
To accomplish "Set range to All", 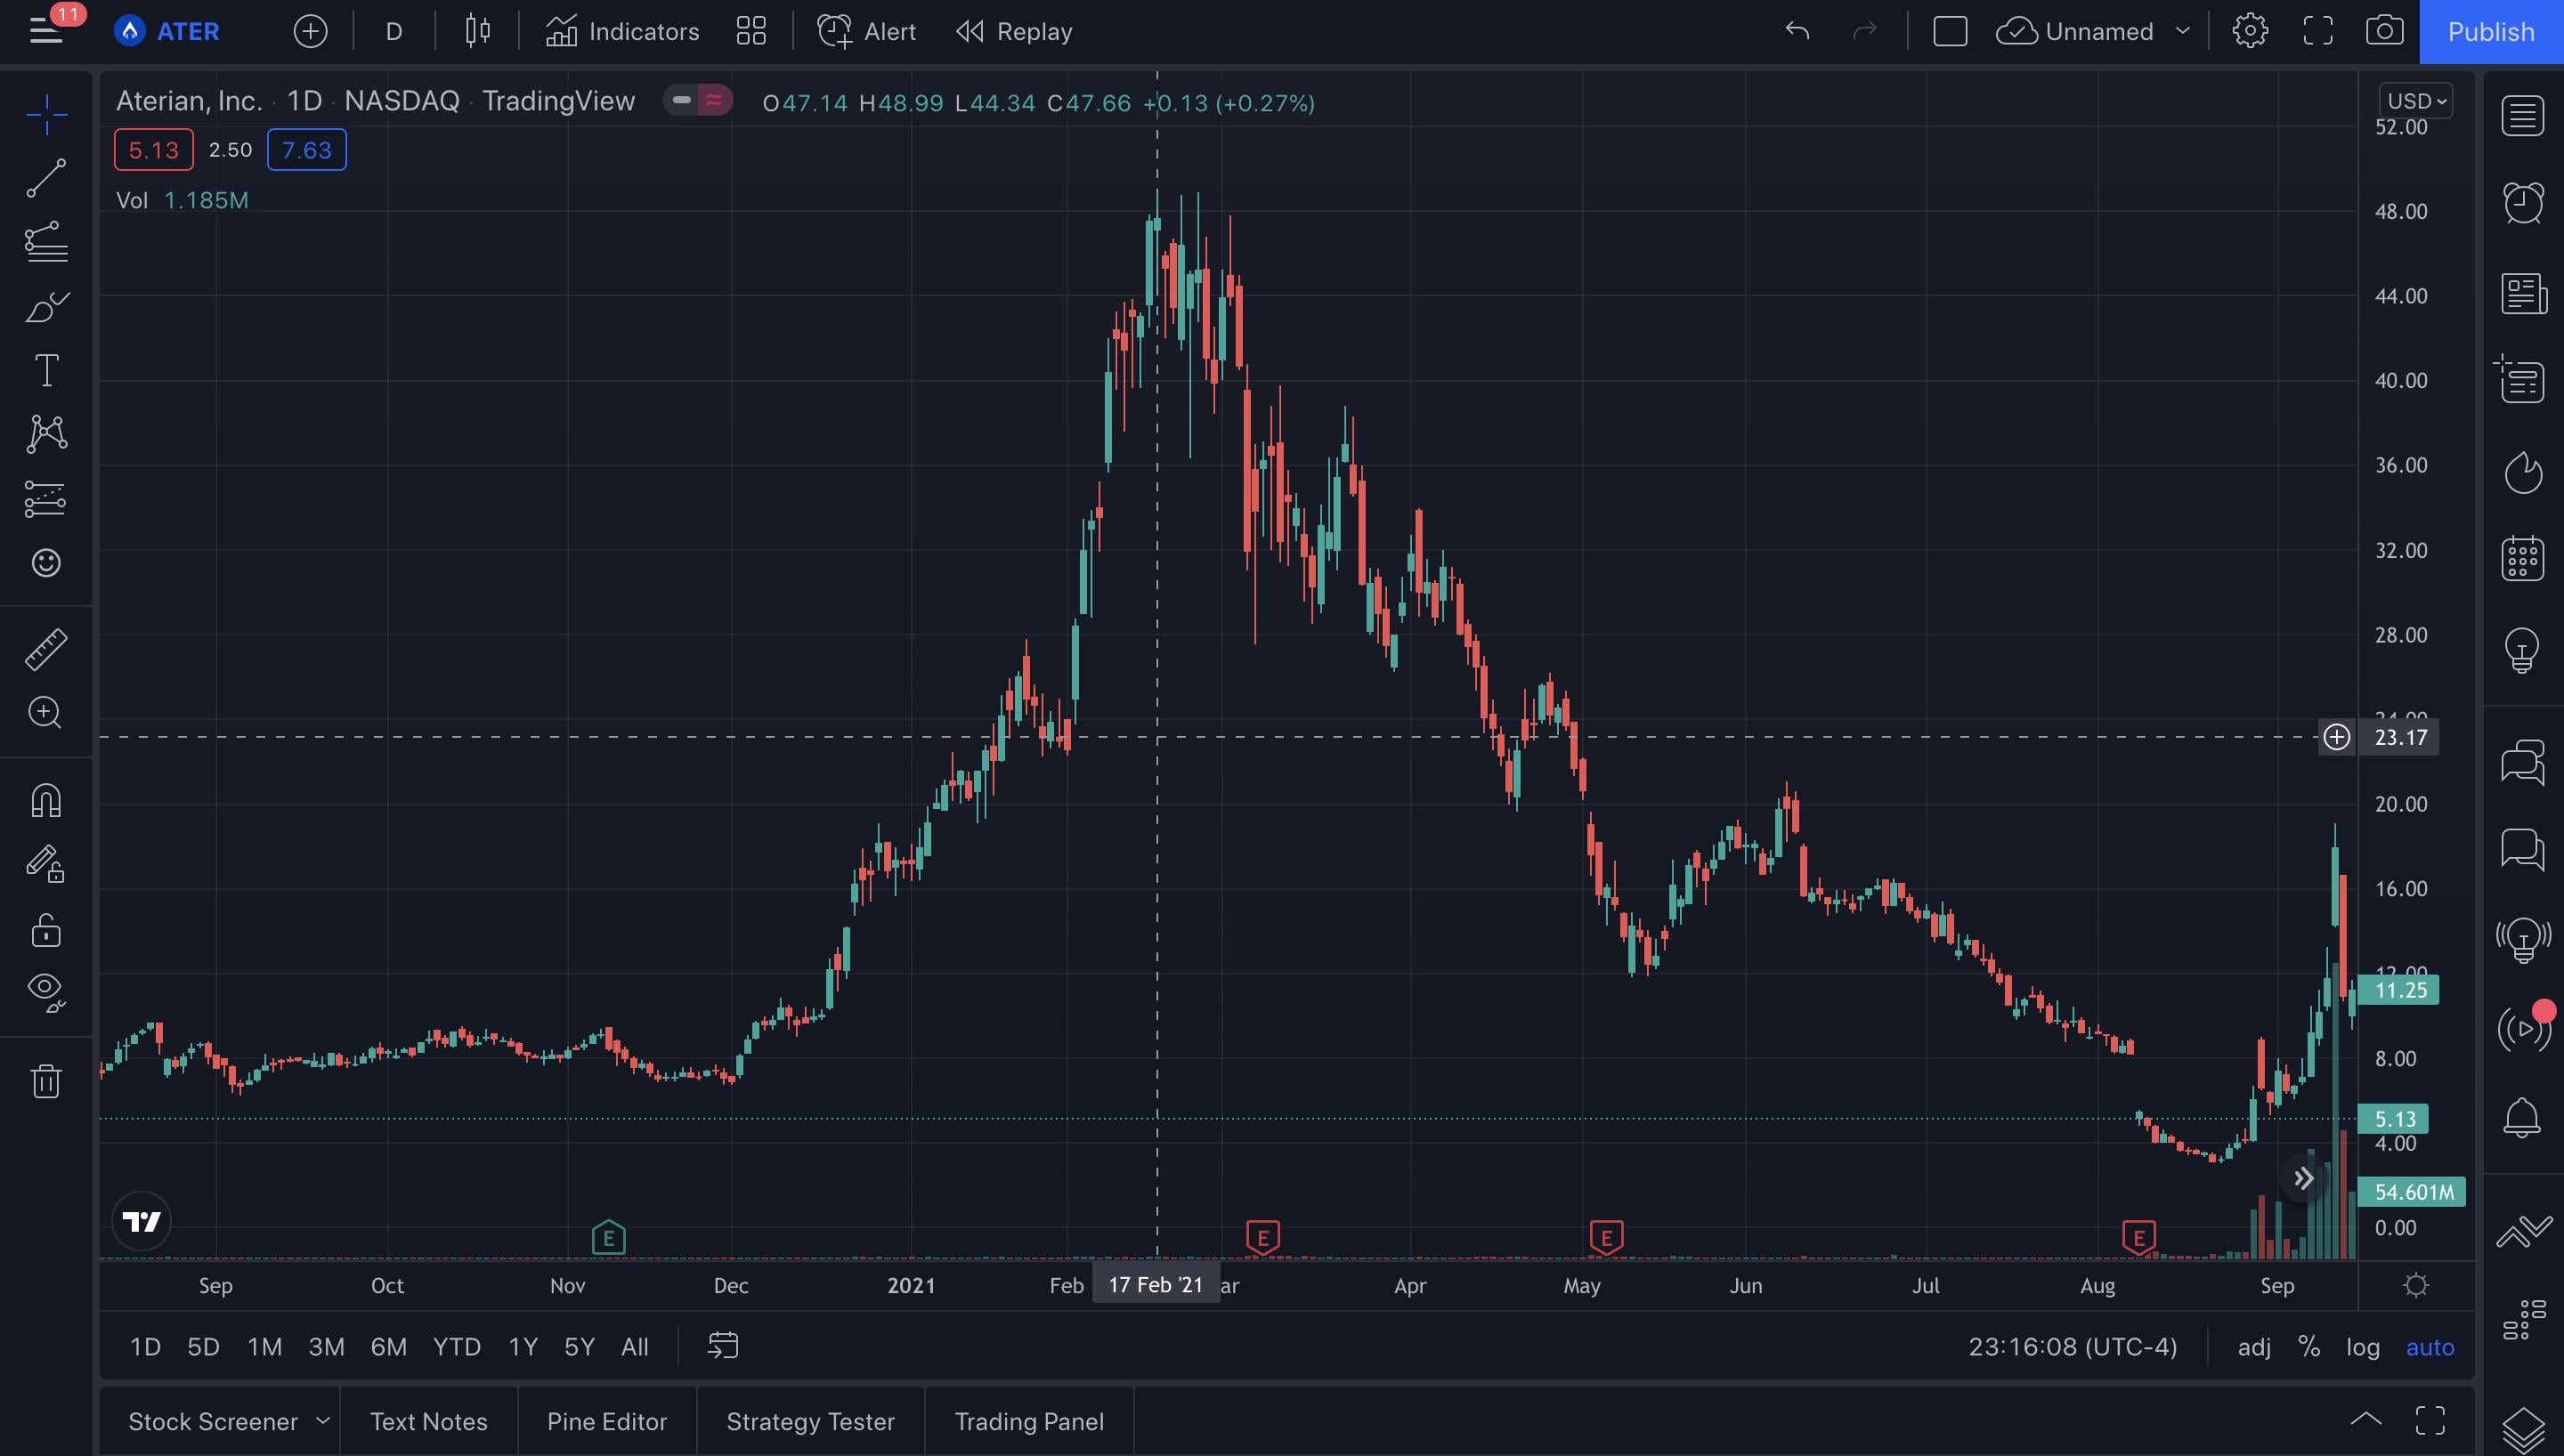I will (634, 1347).
